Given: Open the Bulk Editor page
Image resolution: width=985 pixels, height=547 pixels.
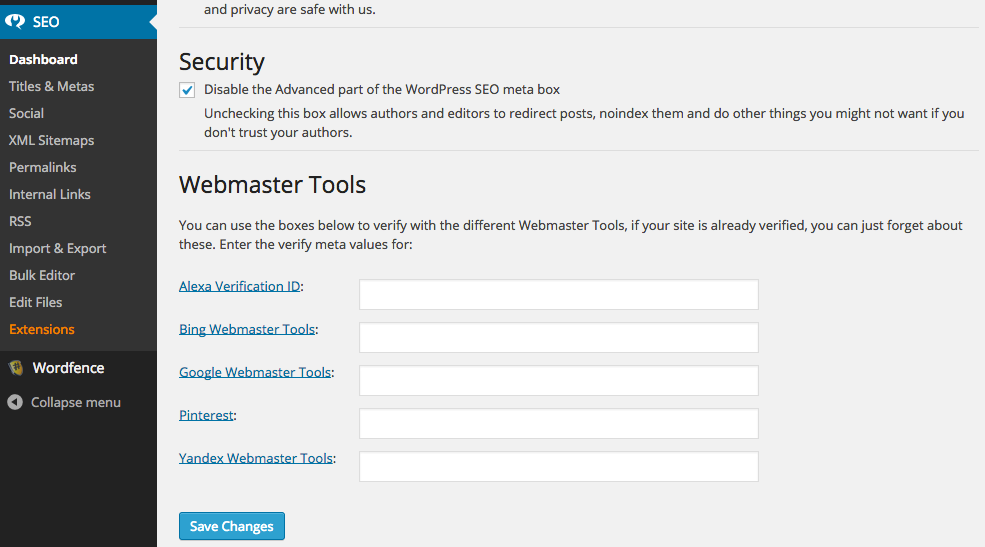Looking at the screenshot, I should [42, 275].
